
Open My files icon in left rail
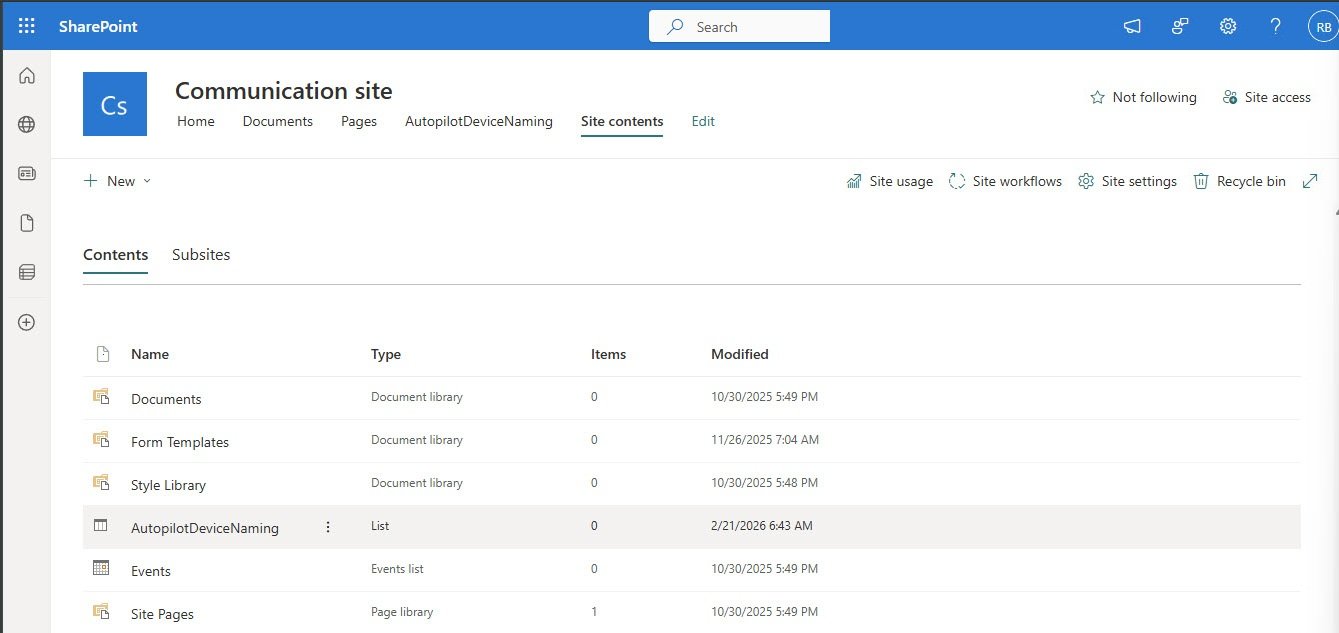27,223
